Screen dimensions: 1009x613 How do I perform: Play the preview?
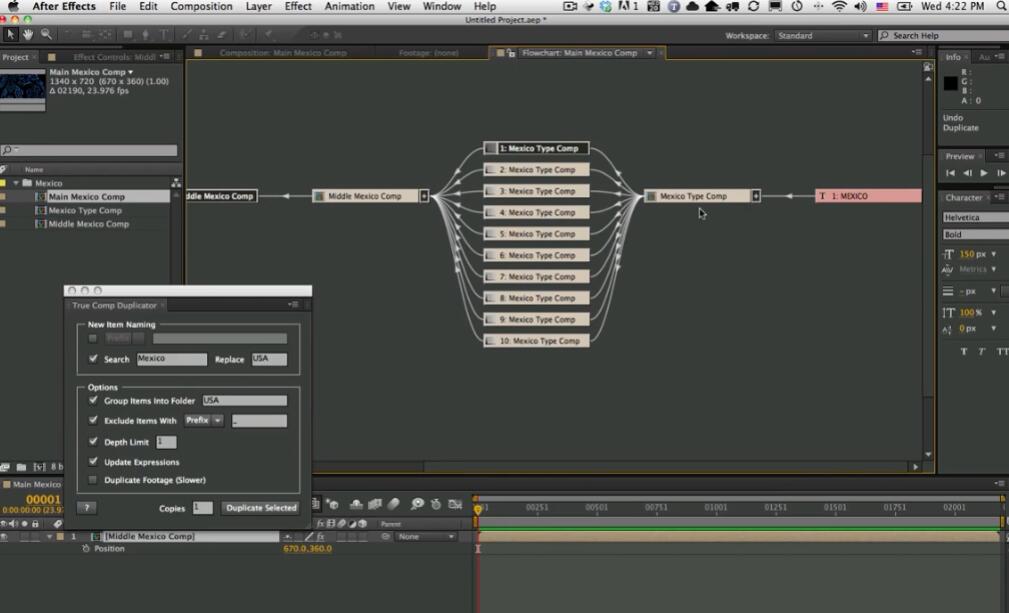(x=984, y=173)
